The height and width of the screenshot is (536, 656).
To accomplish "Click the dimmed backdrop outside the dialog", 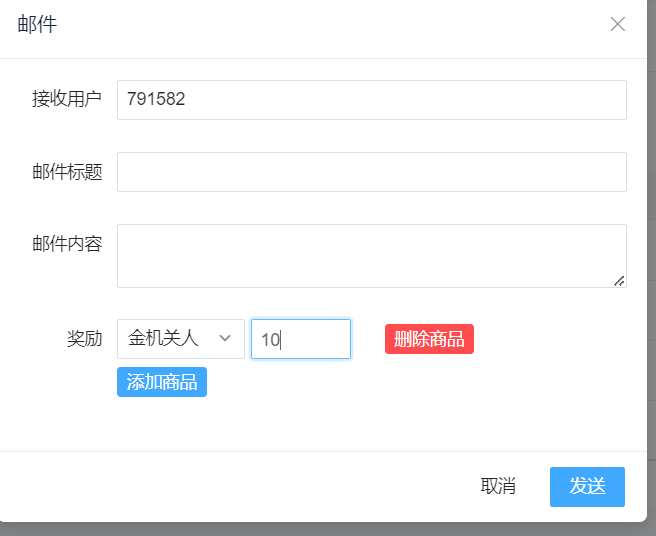I will 651,300.
